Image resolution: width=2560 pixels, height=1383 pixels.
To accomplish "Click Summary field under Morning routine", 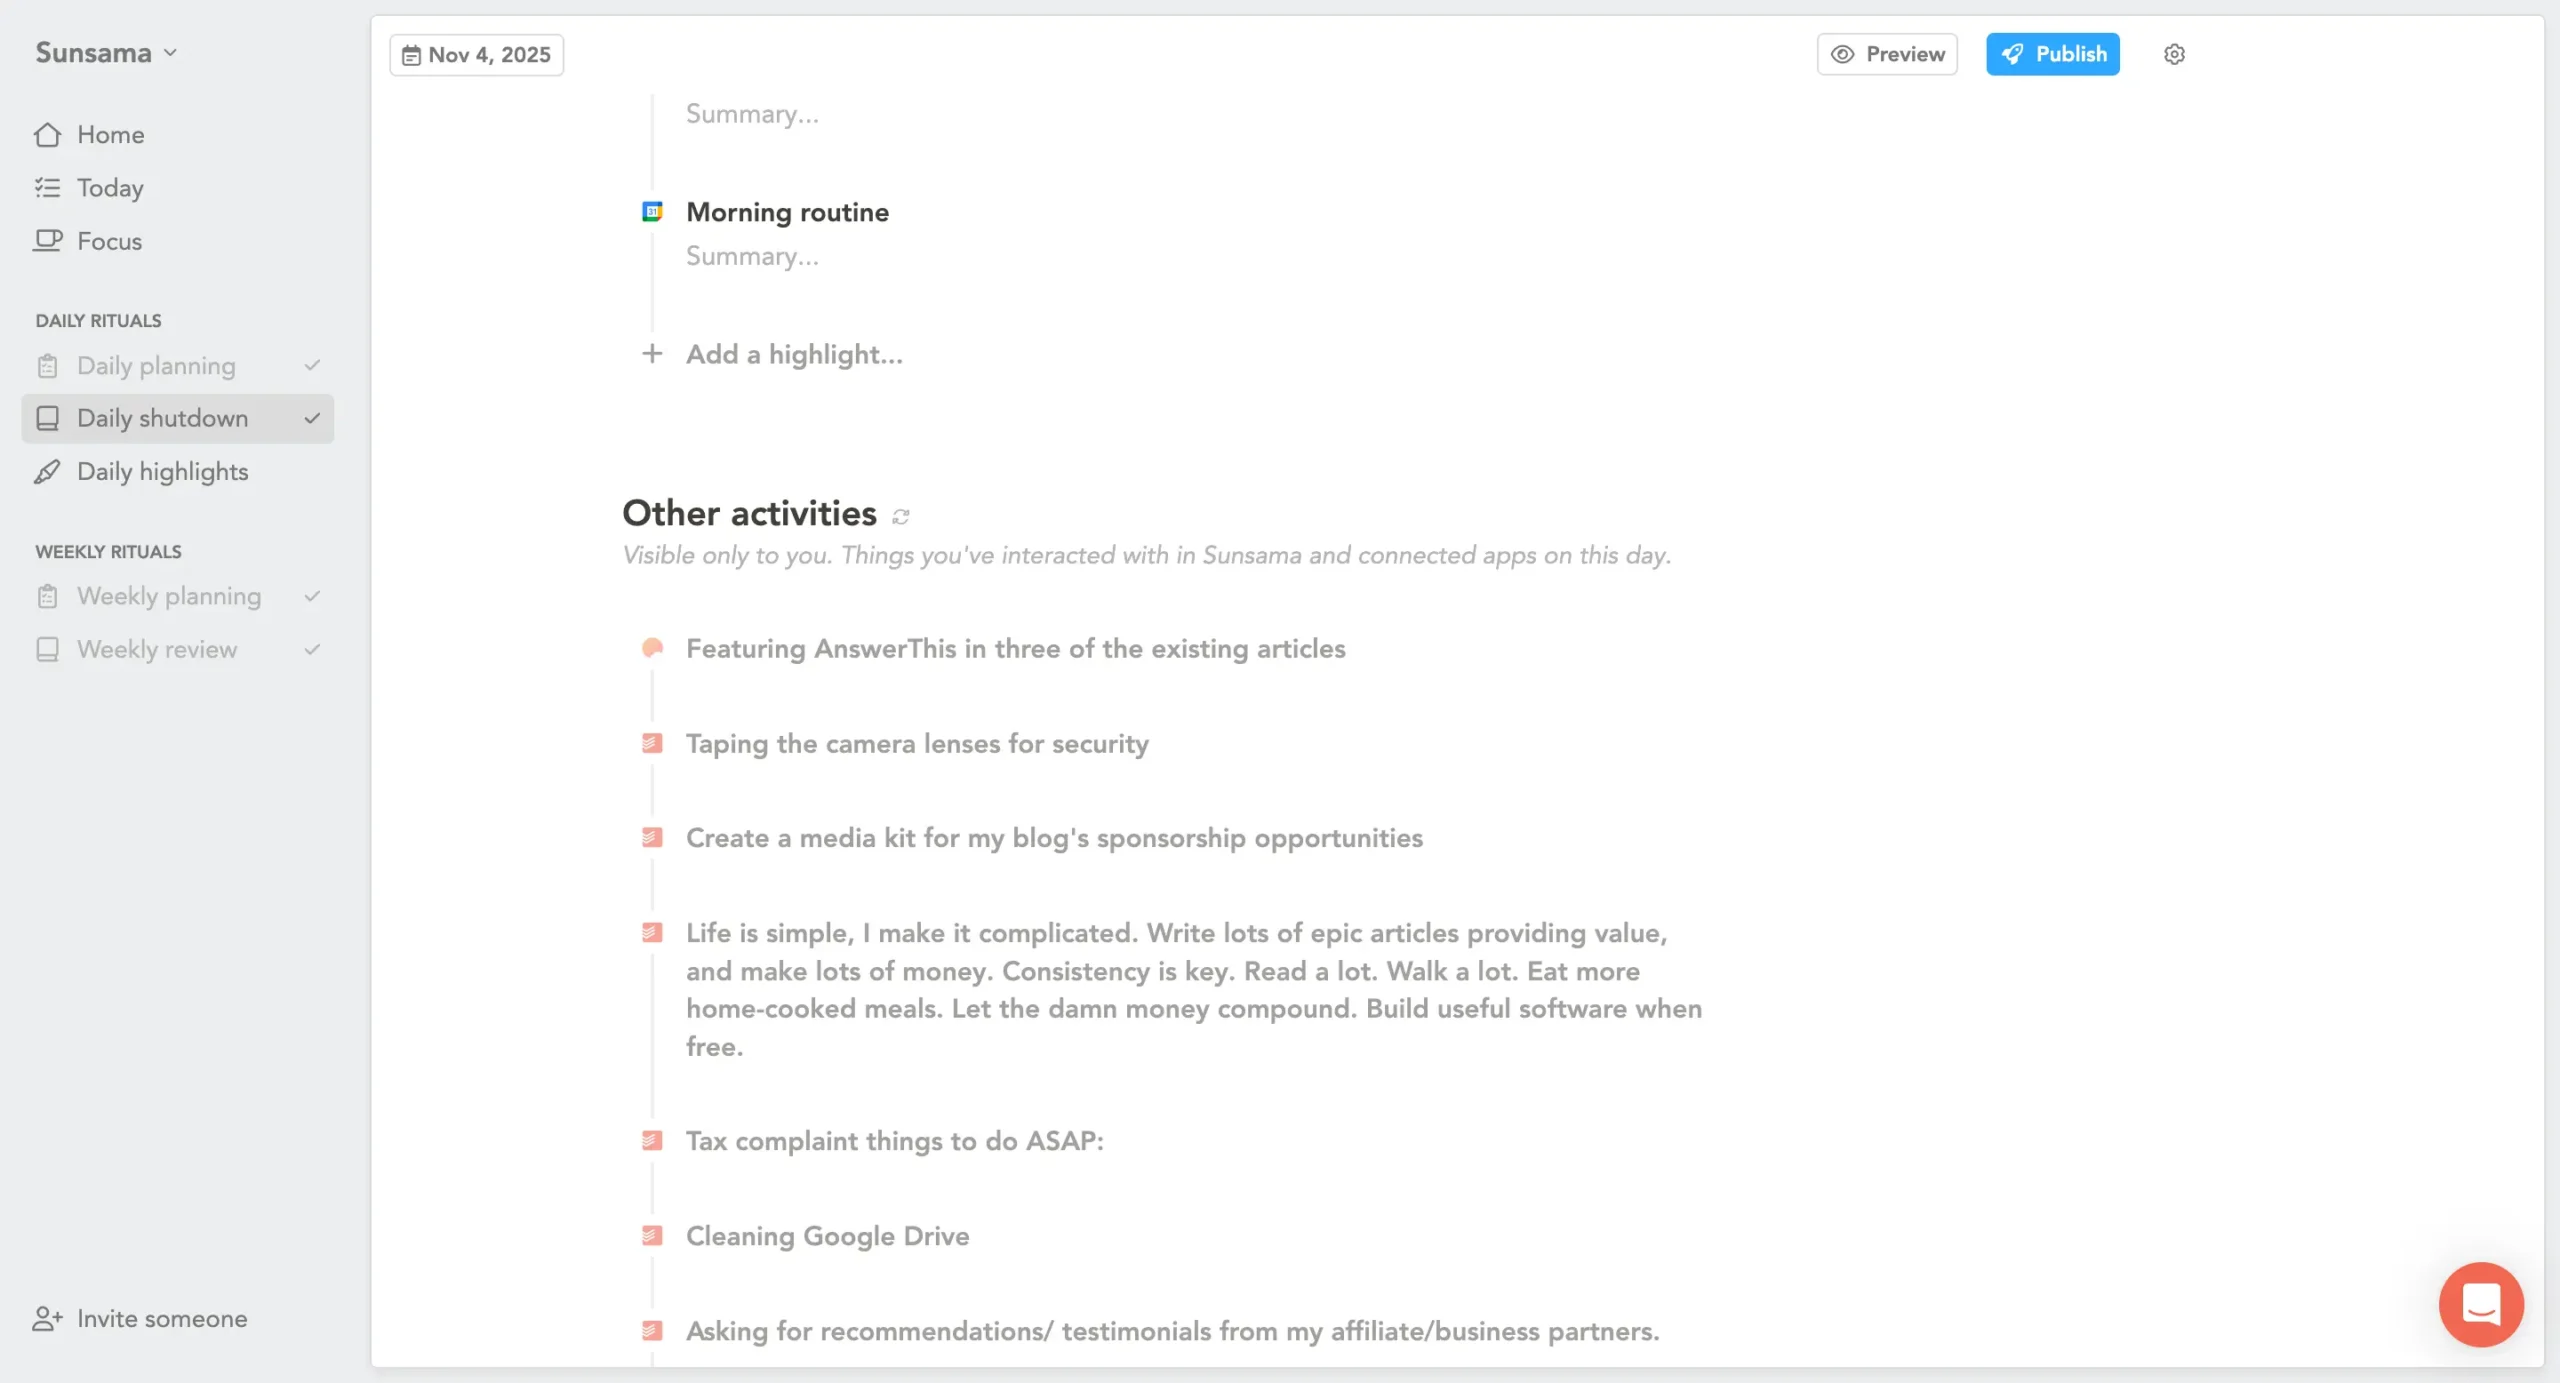I will click(752, 256).
